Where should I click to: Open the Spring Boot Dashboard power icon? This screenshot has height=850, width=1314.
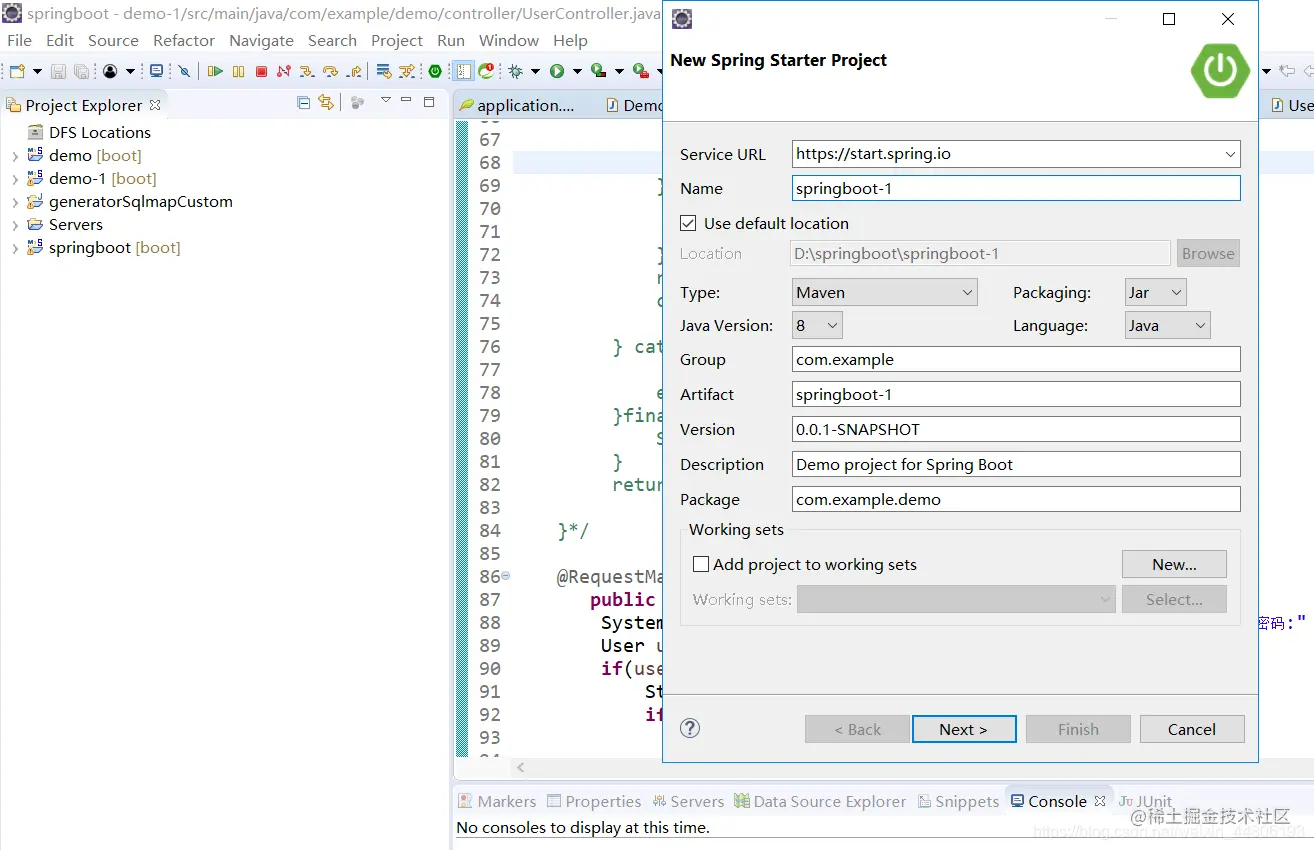435,71
